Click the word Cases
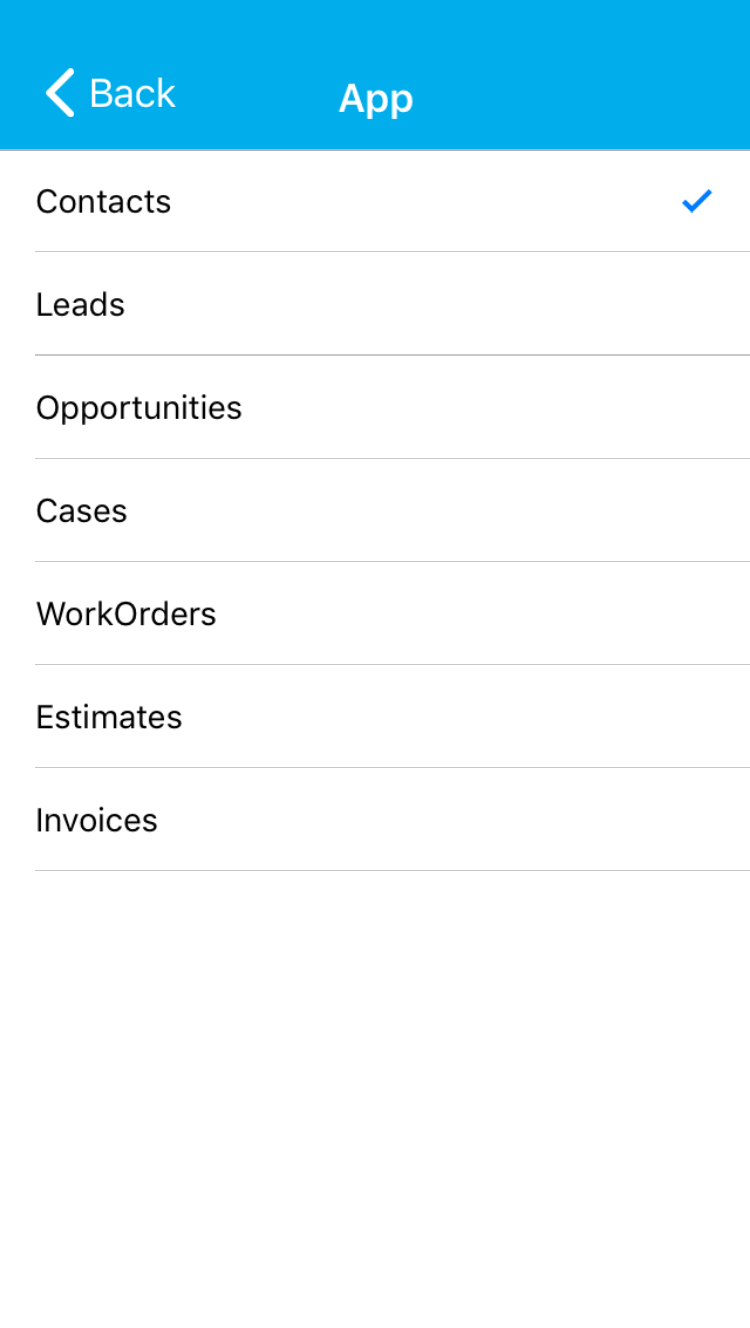The height and width of the screenshot is (1328, 750). (x=81, y=511)
